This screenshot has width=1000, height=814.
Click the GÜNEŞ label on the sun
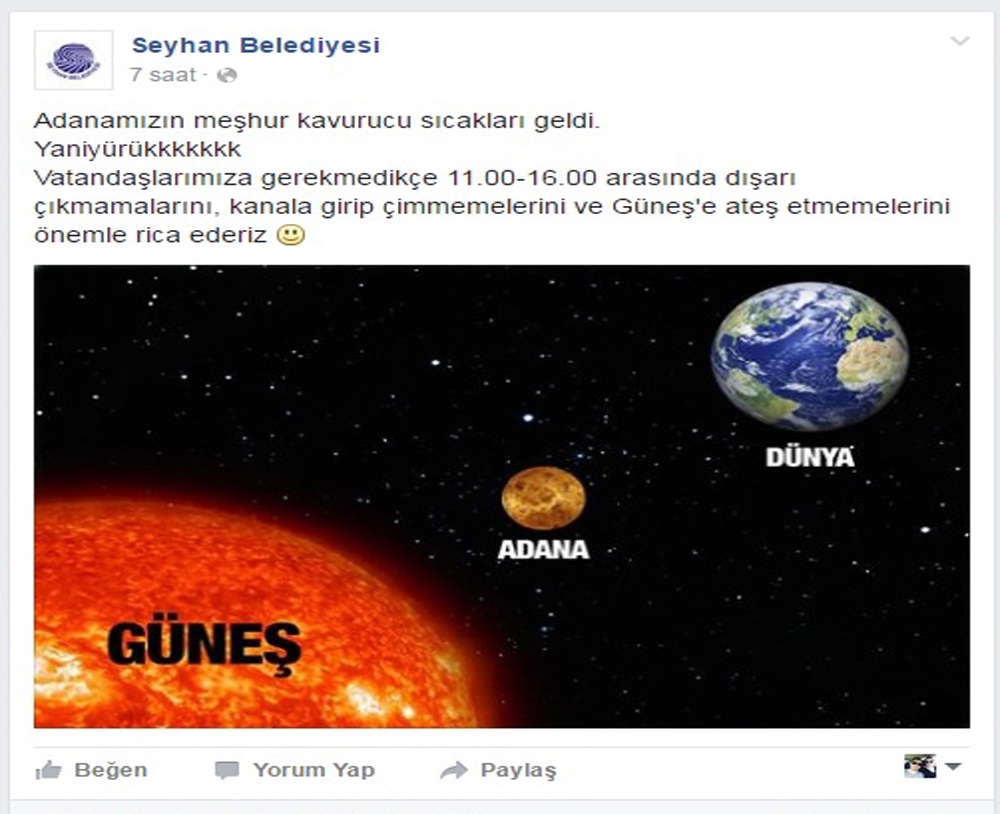click(205, 646)
